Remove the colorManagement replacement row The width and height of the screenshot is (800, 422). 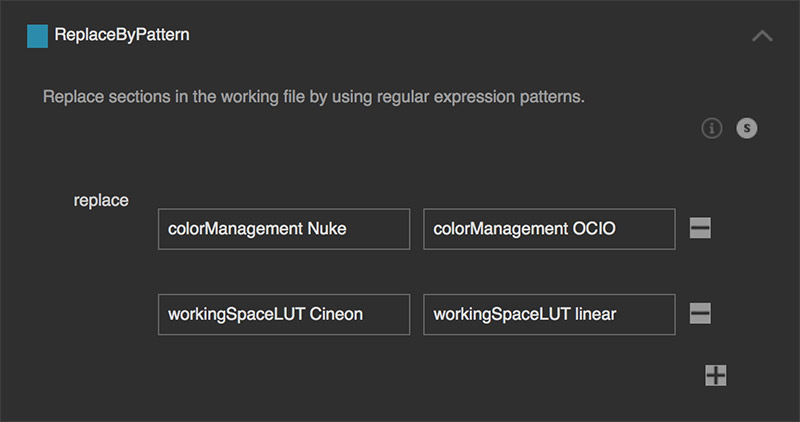tap(700, 229)
